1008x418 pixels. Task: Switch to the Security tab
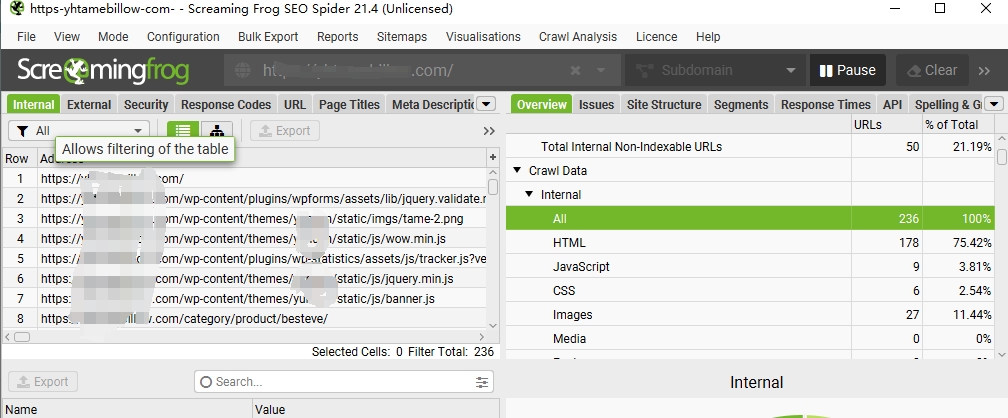[146, 104]
